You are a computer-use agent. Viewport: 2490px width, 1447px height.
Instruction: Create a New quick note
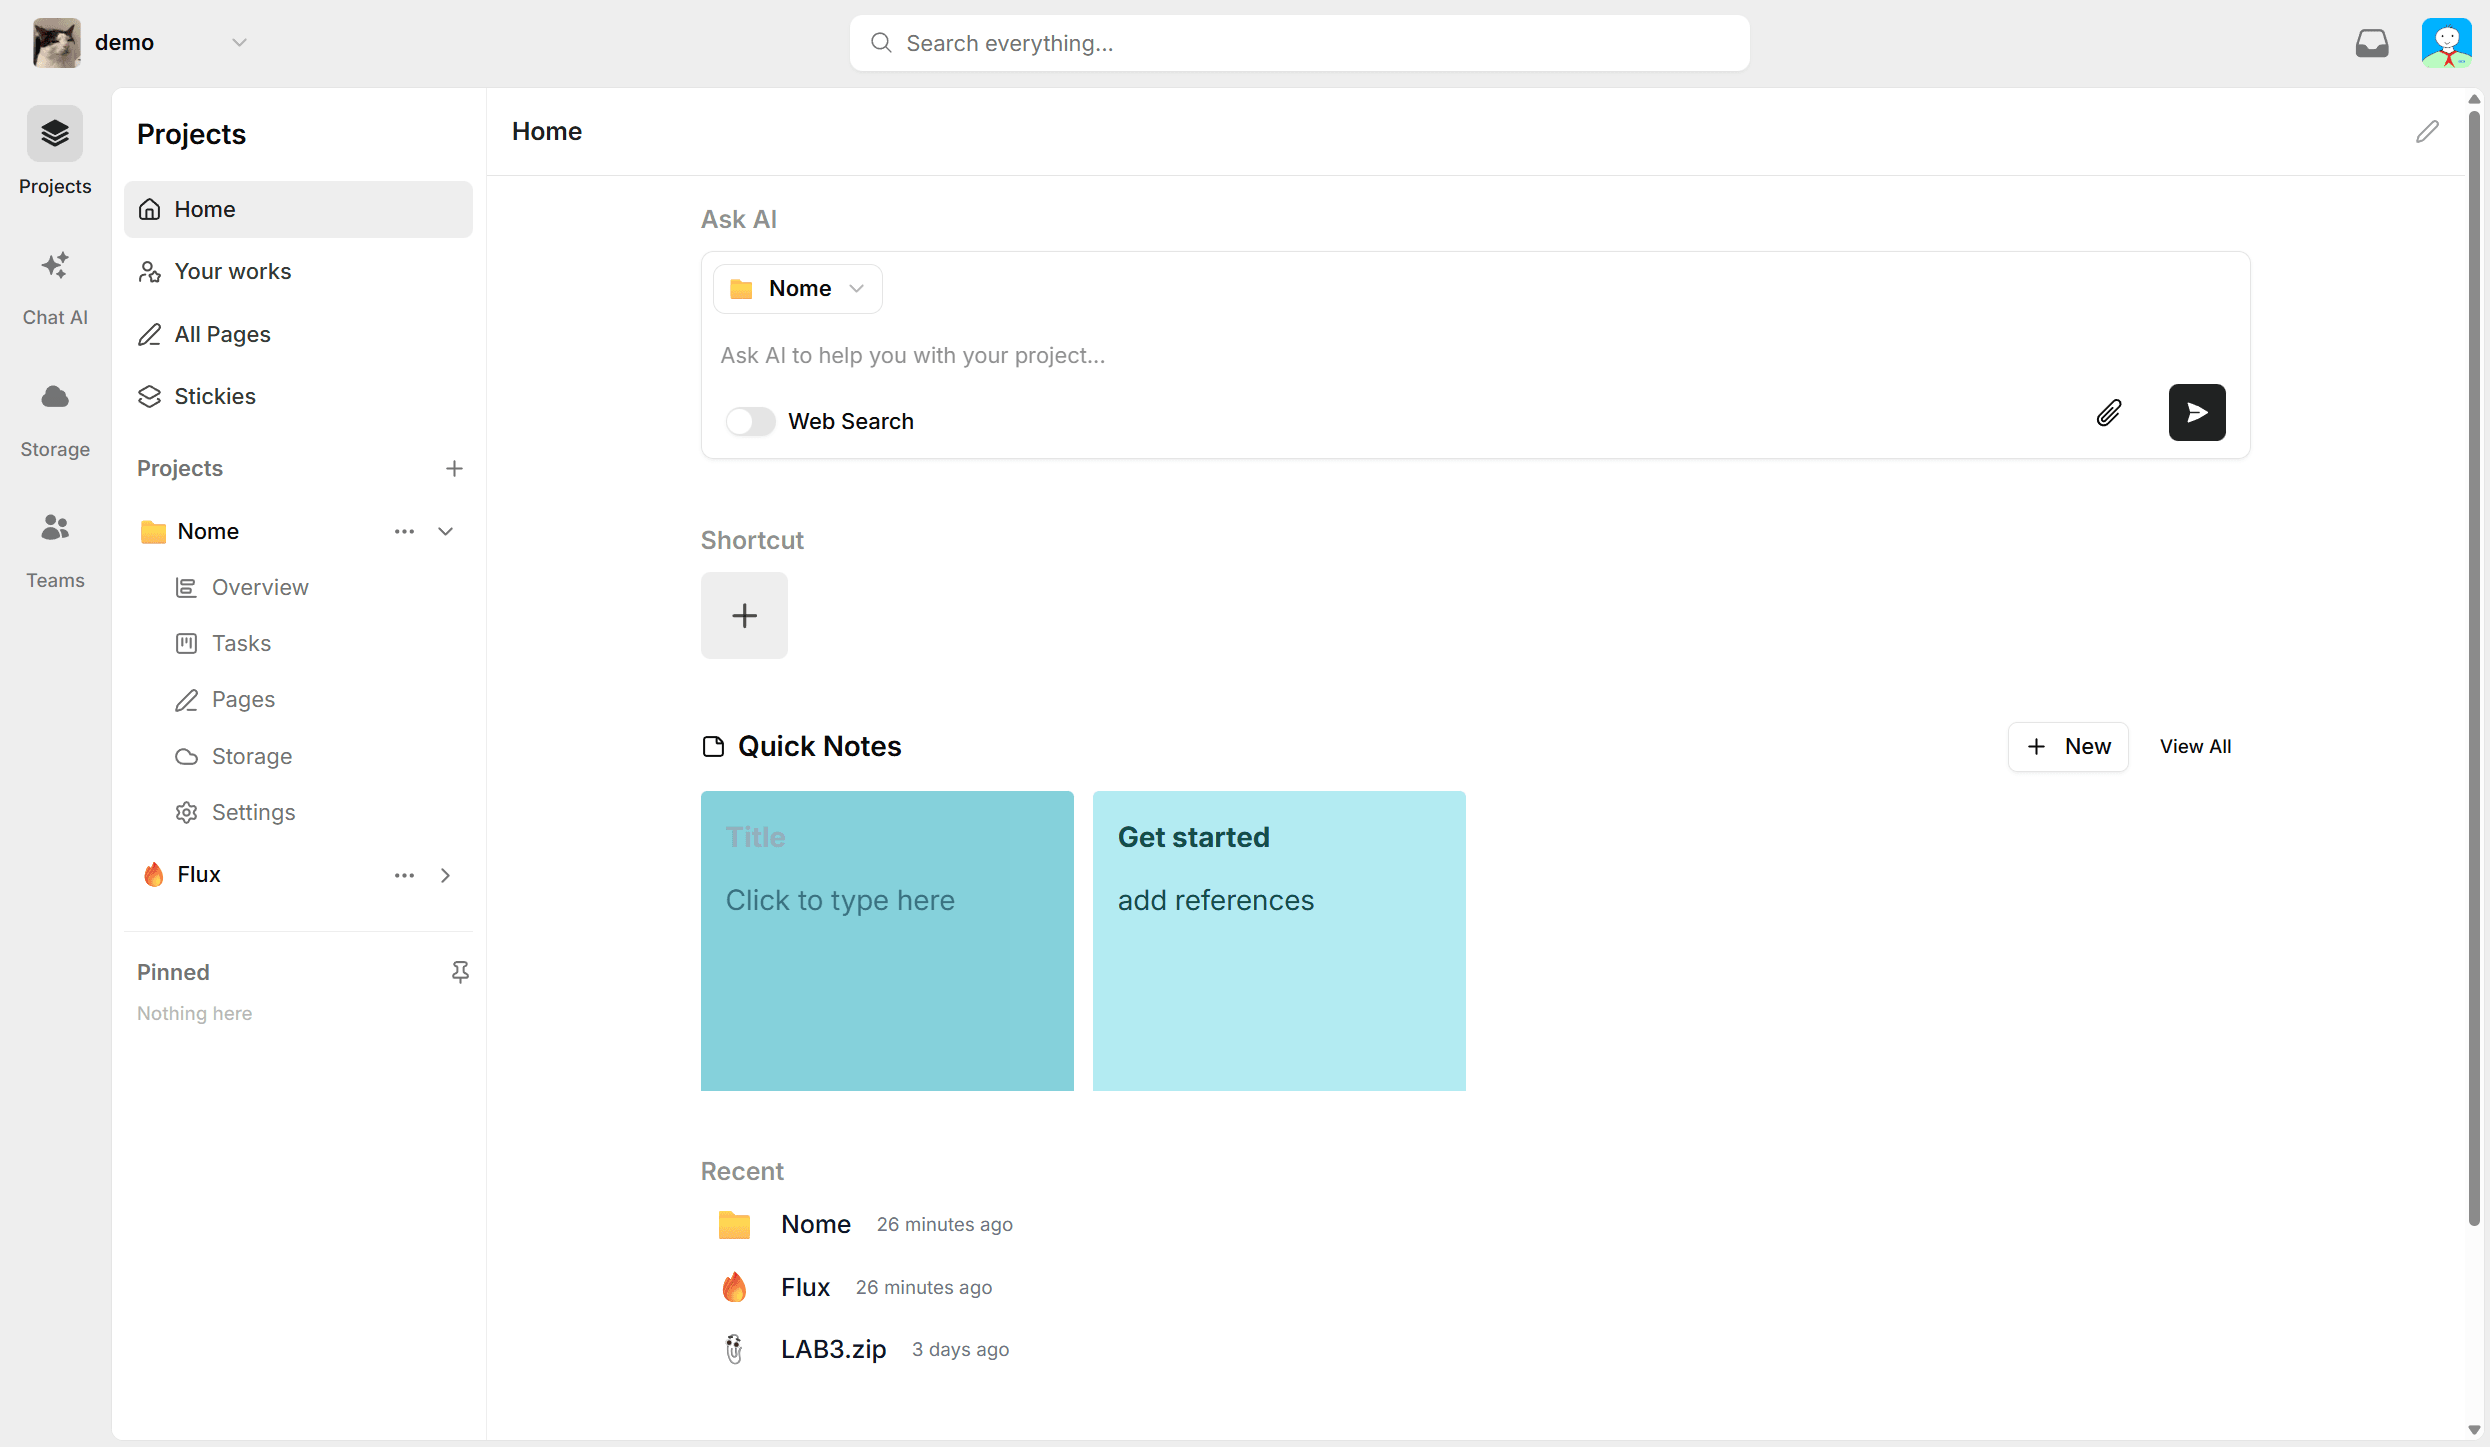coord(2068,747)
